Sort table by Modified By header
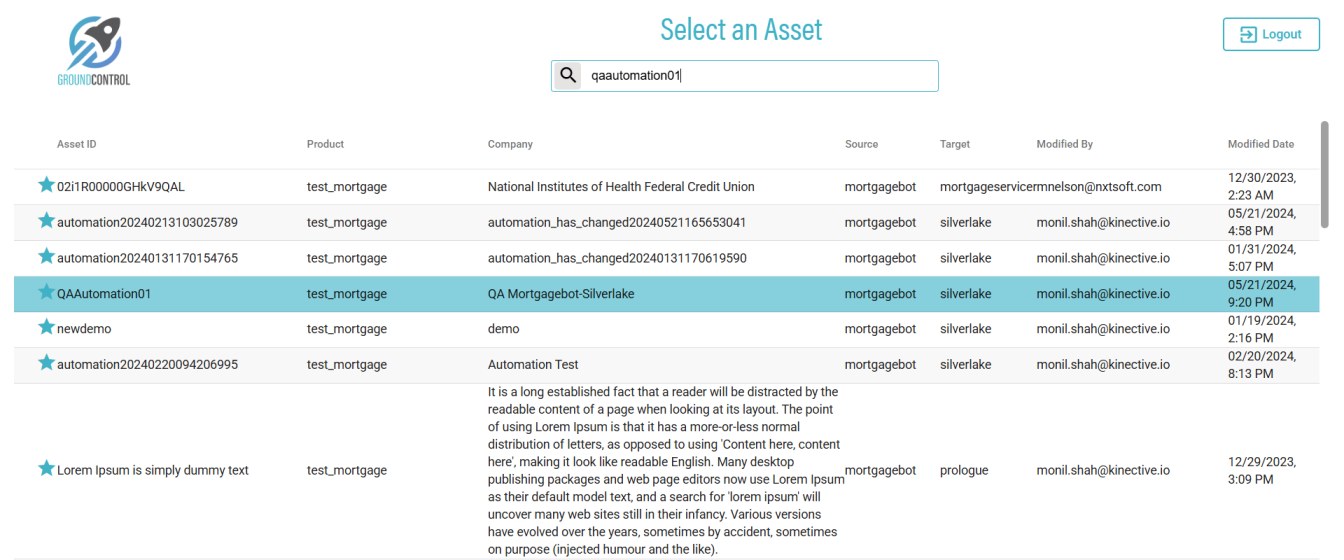Viewport: 1344px width, 560px height. point(1064,144)
